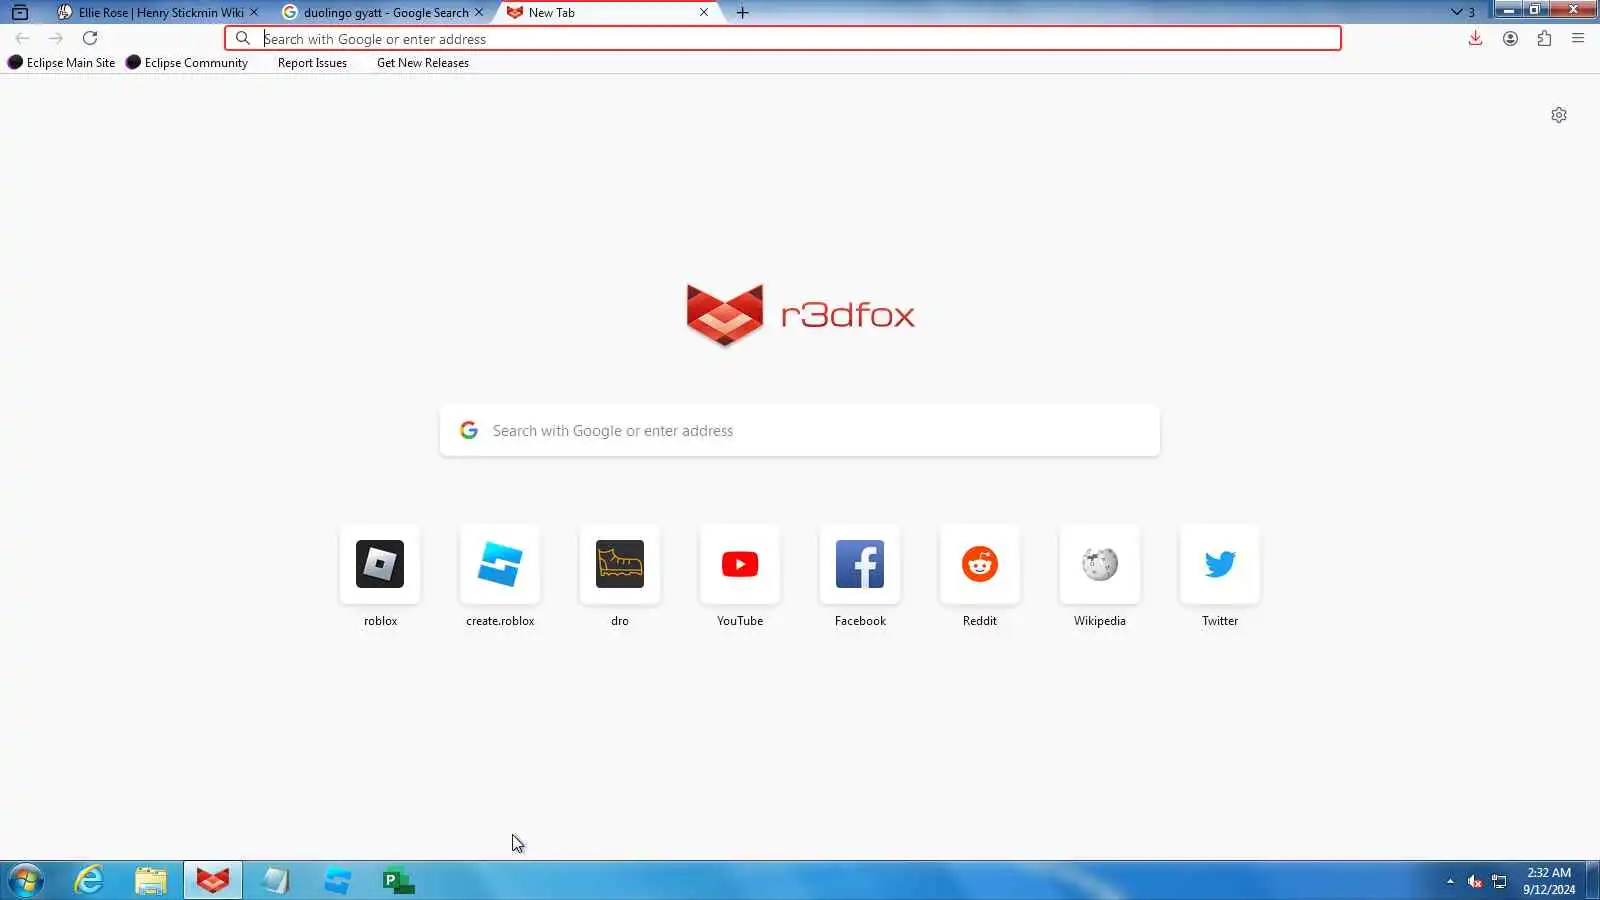Open the tab manager icon left of the tabs

(x=20, y=13)
